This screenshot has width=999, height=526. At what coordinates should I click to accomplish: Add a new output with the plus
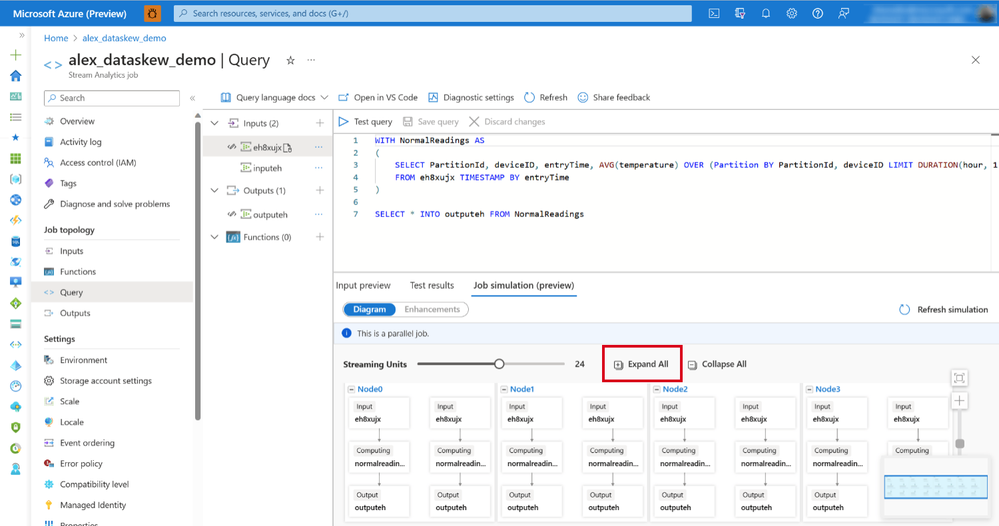pos(320,190)
